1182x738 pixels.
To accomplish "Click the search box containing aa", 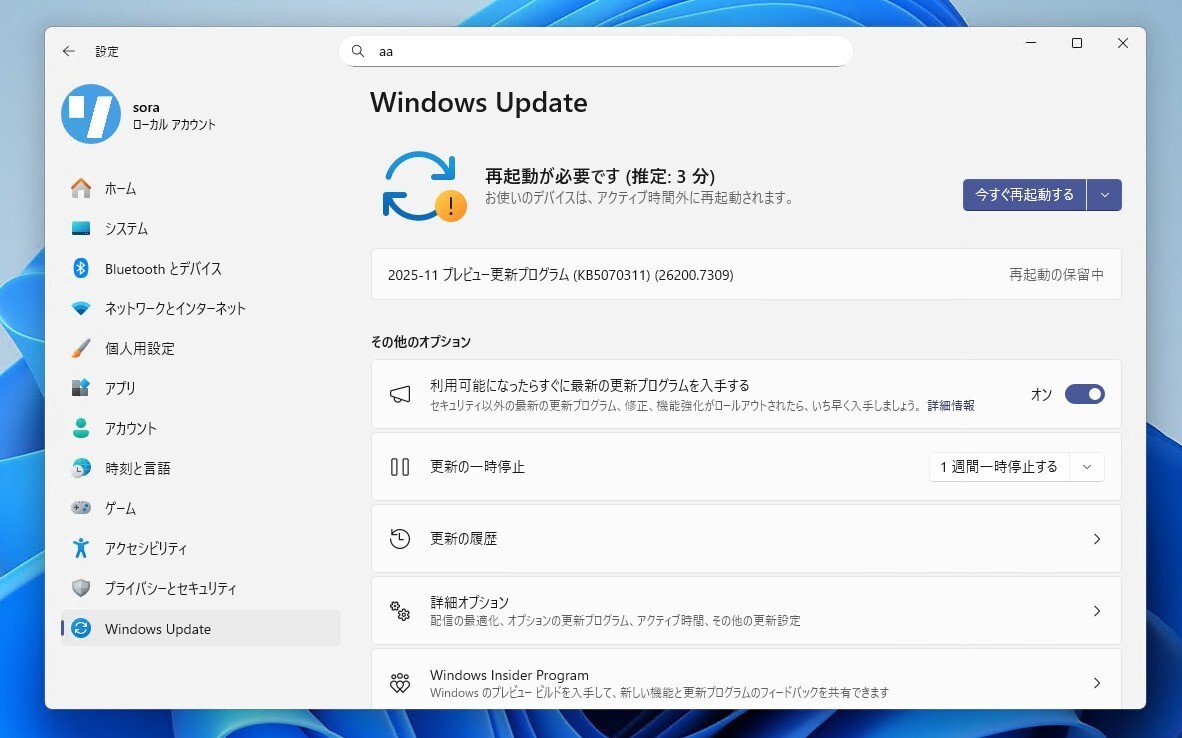I will (596, 51).
